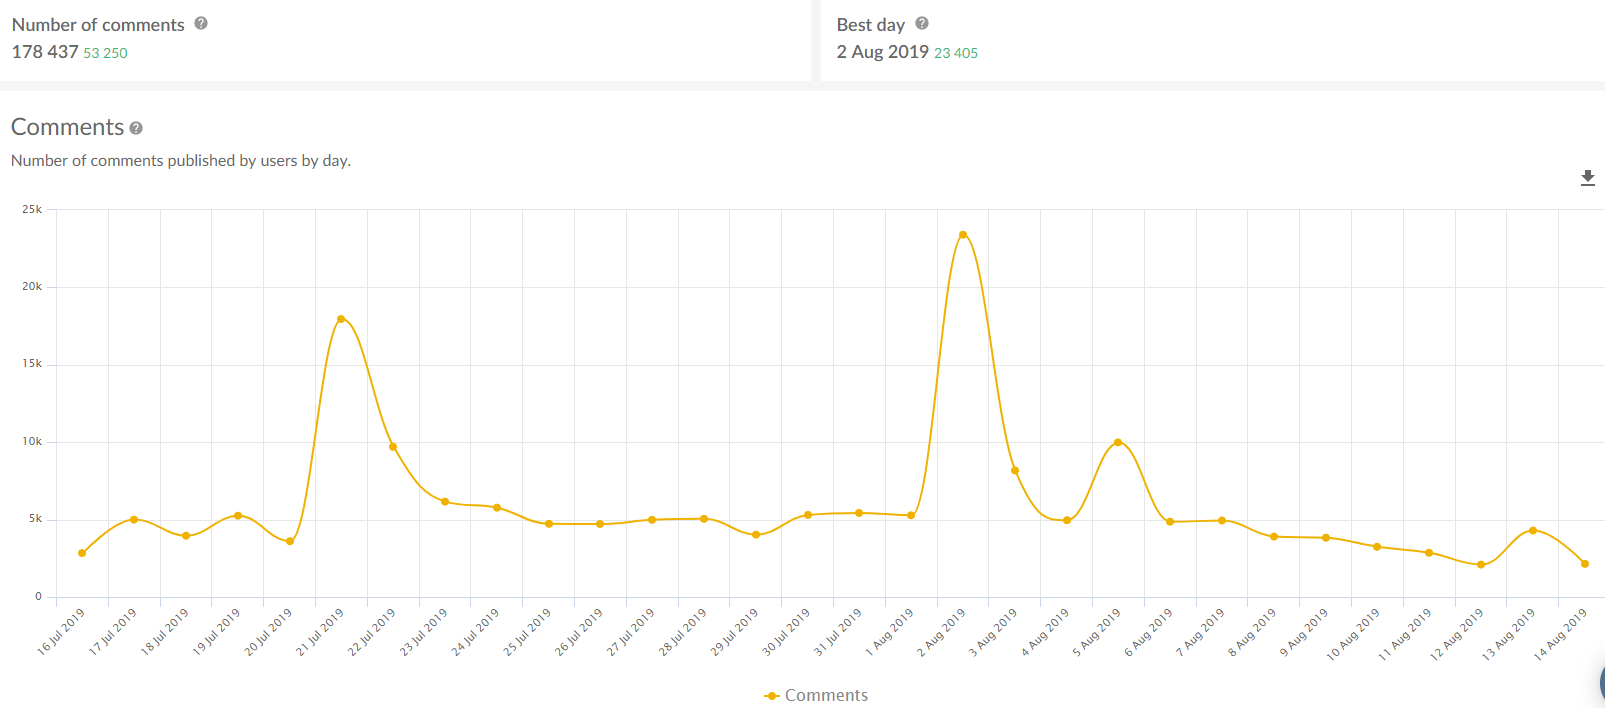
Task: Select the 21 Jul 2019 data point
Action: click(x=341, y=319)
